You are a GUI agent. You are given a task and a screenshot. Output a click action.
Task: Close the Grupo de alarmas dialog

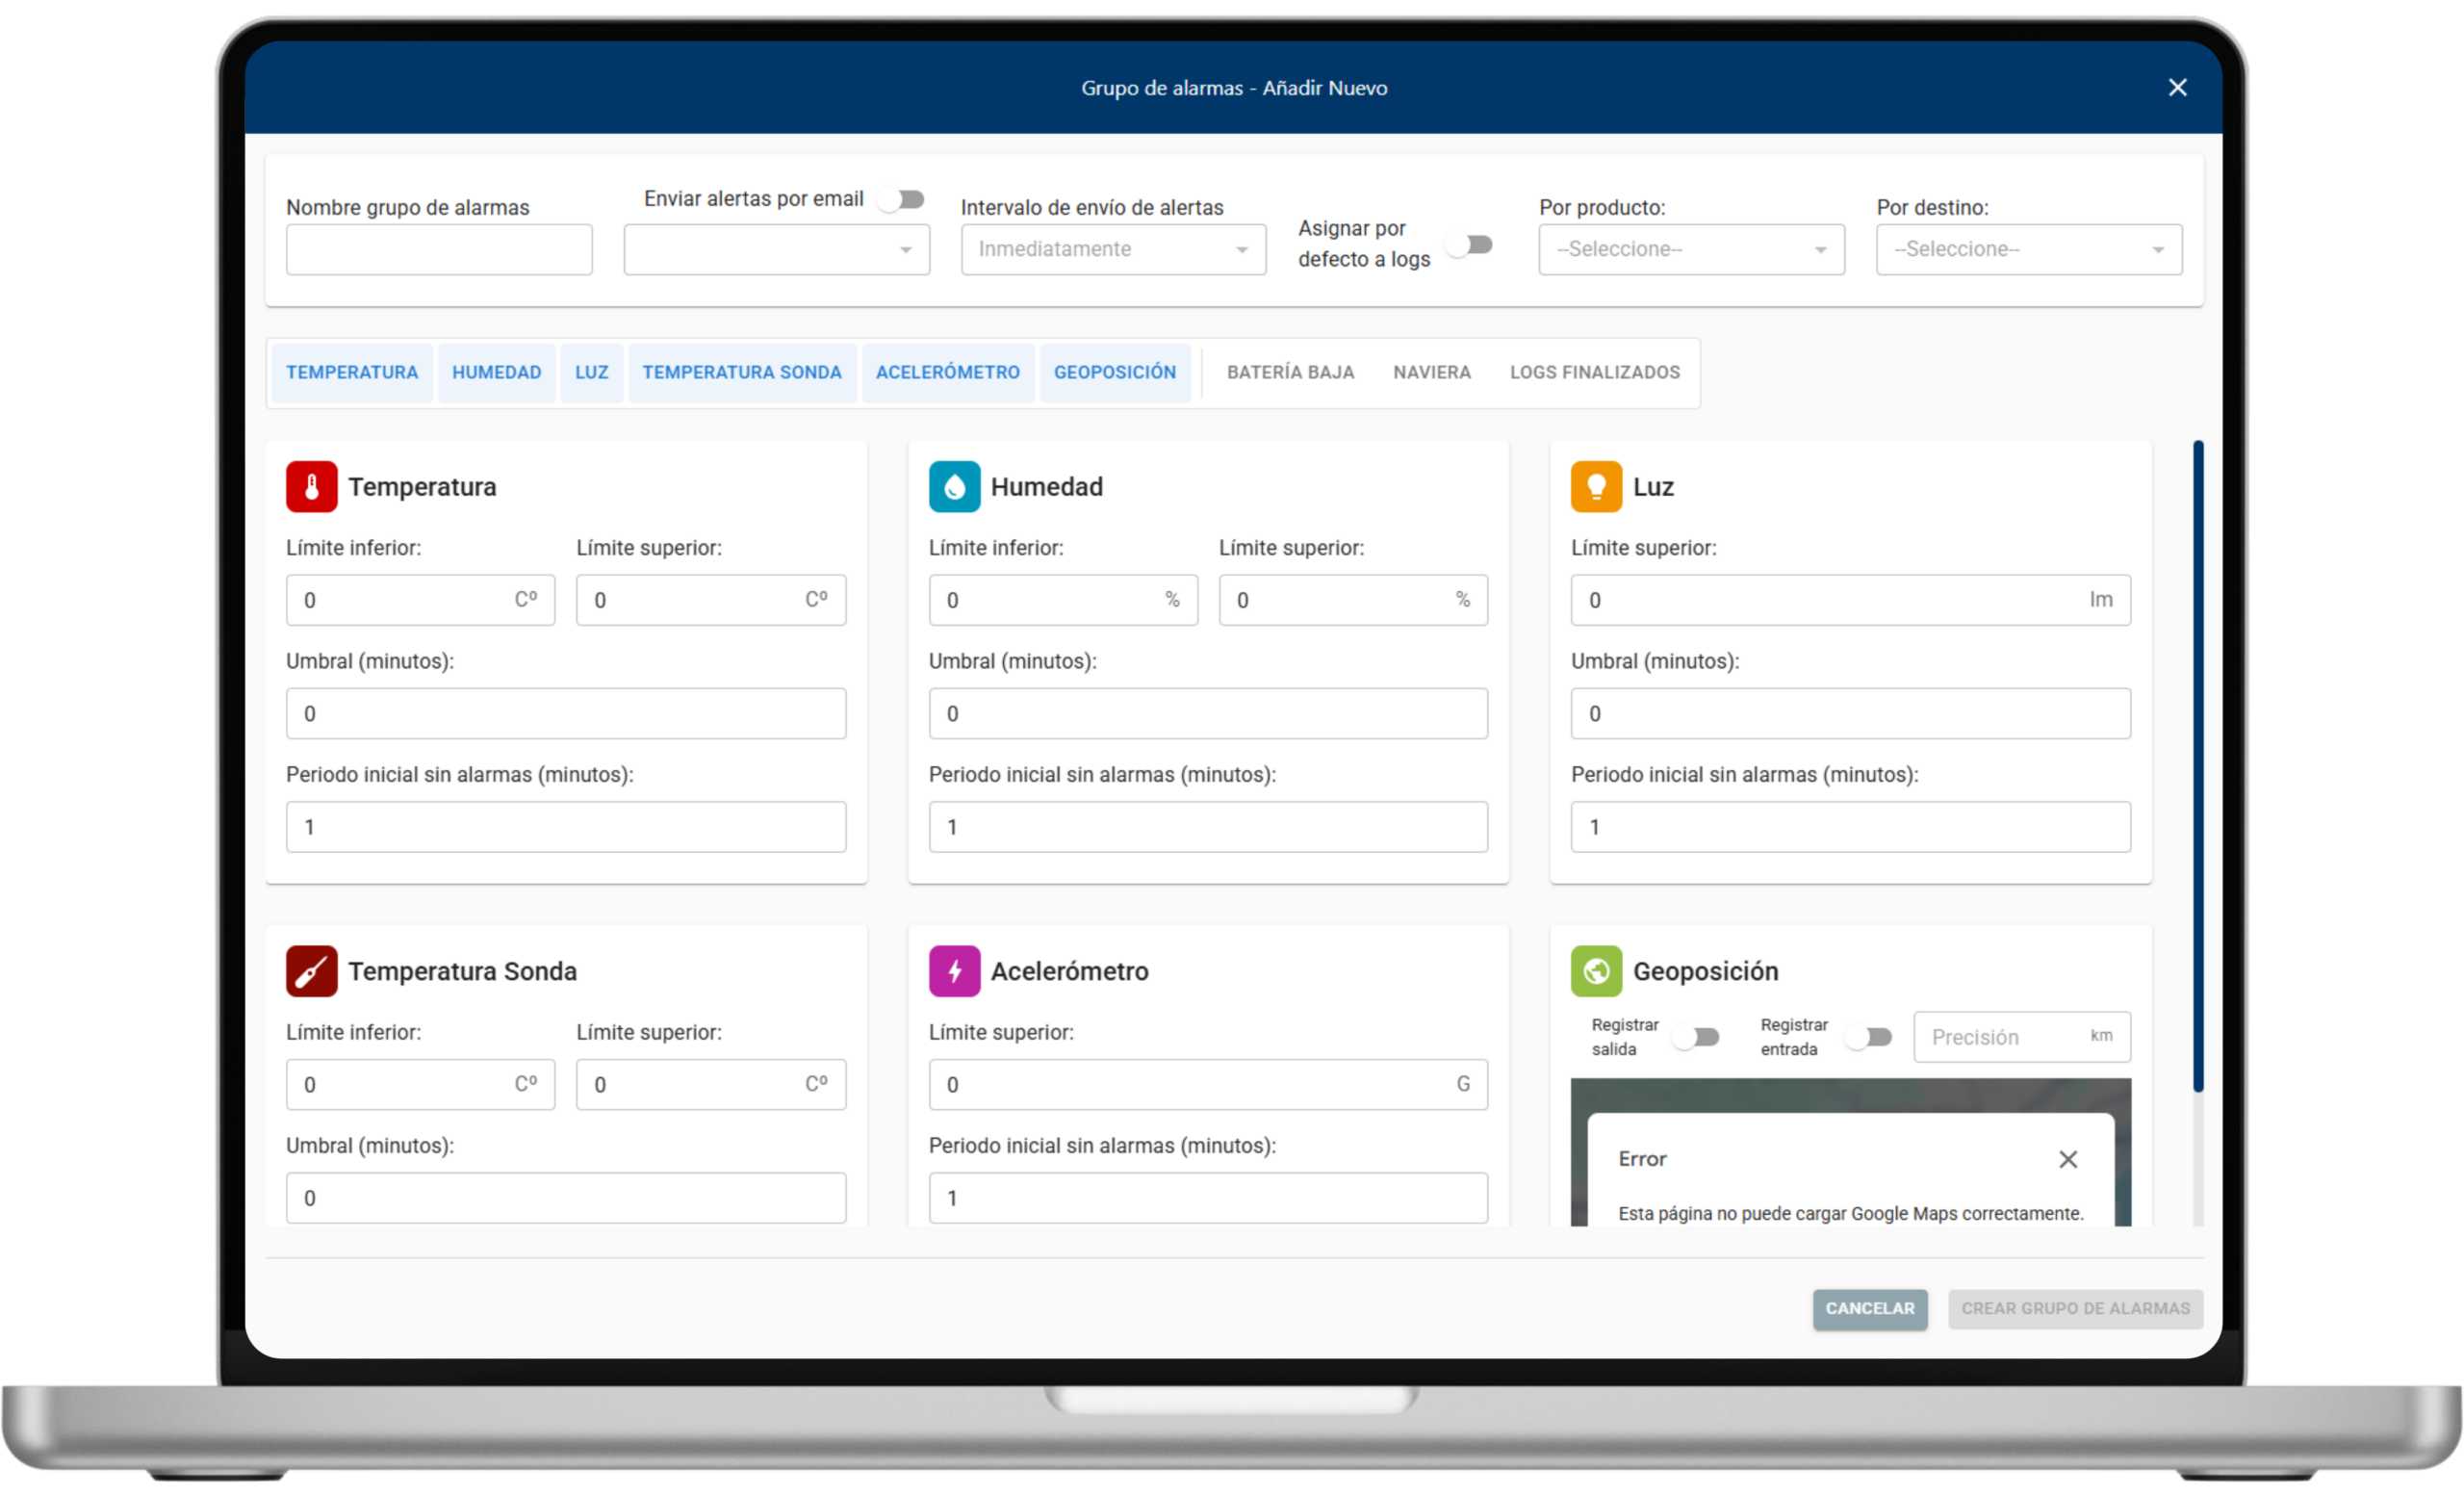coord(2177,88)
